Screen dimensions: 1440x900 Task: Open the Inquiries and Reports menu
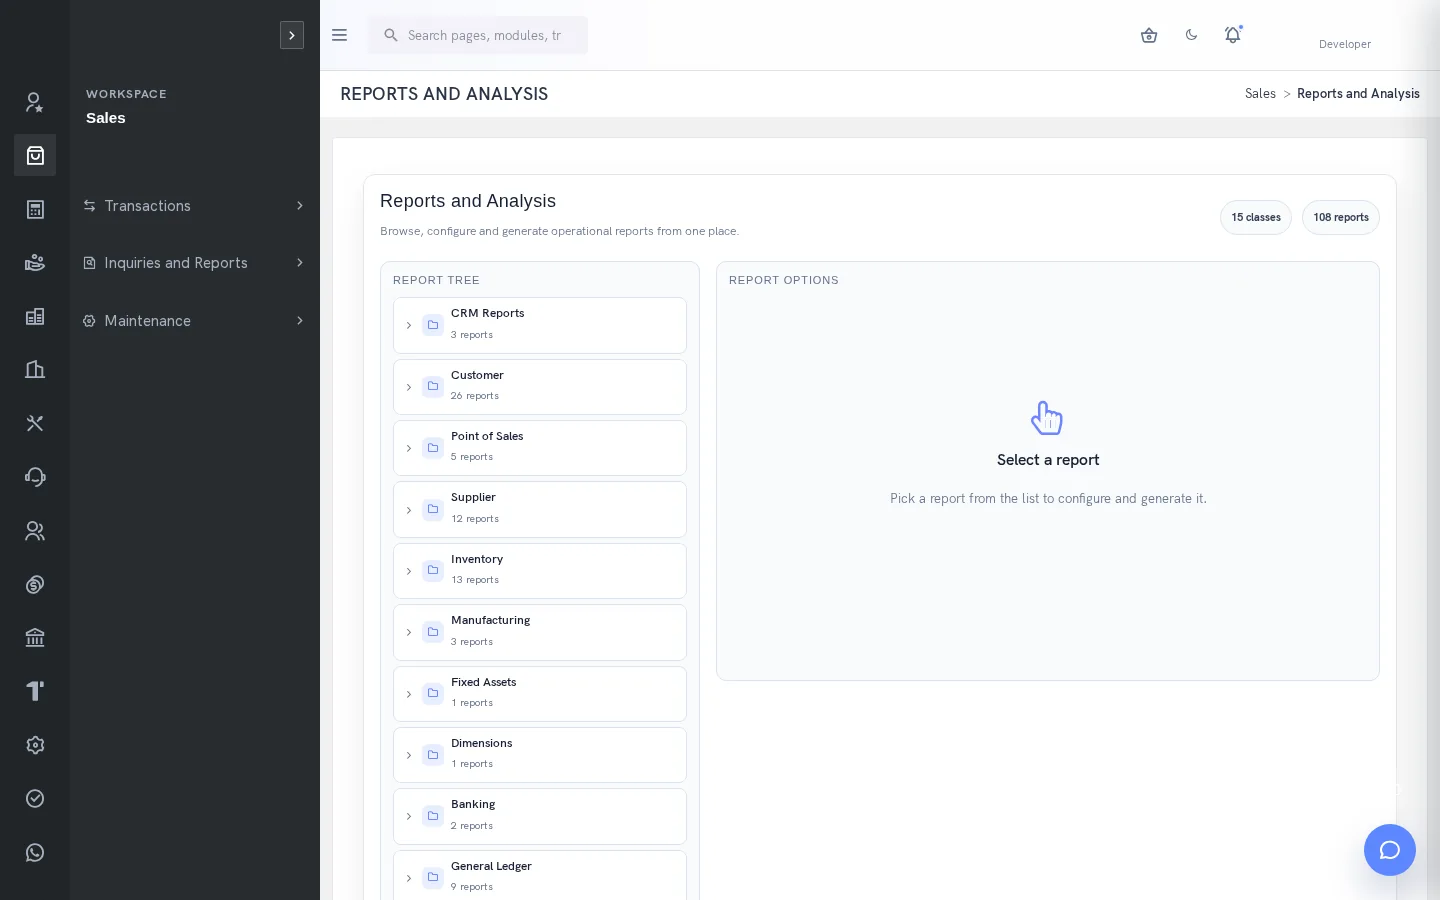195,263
